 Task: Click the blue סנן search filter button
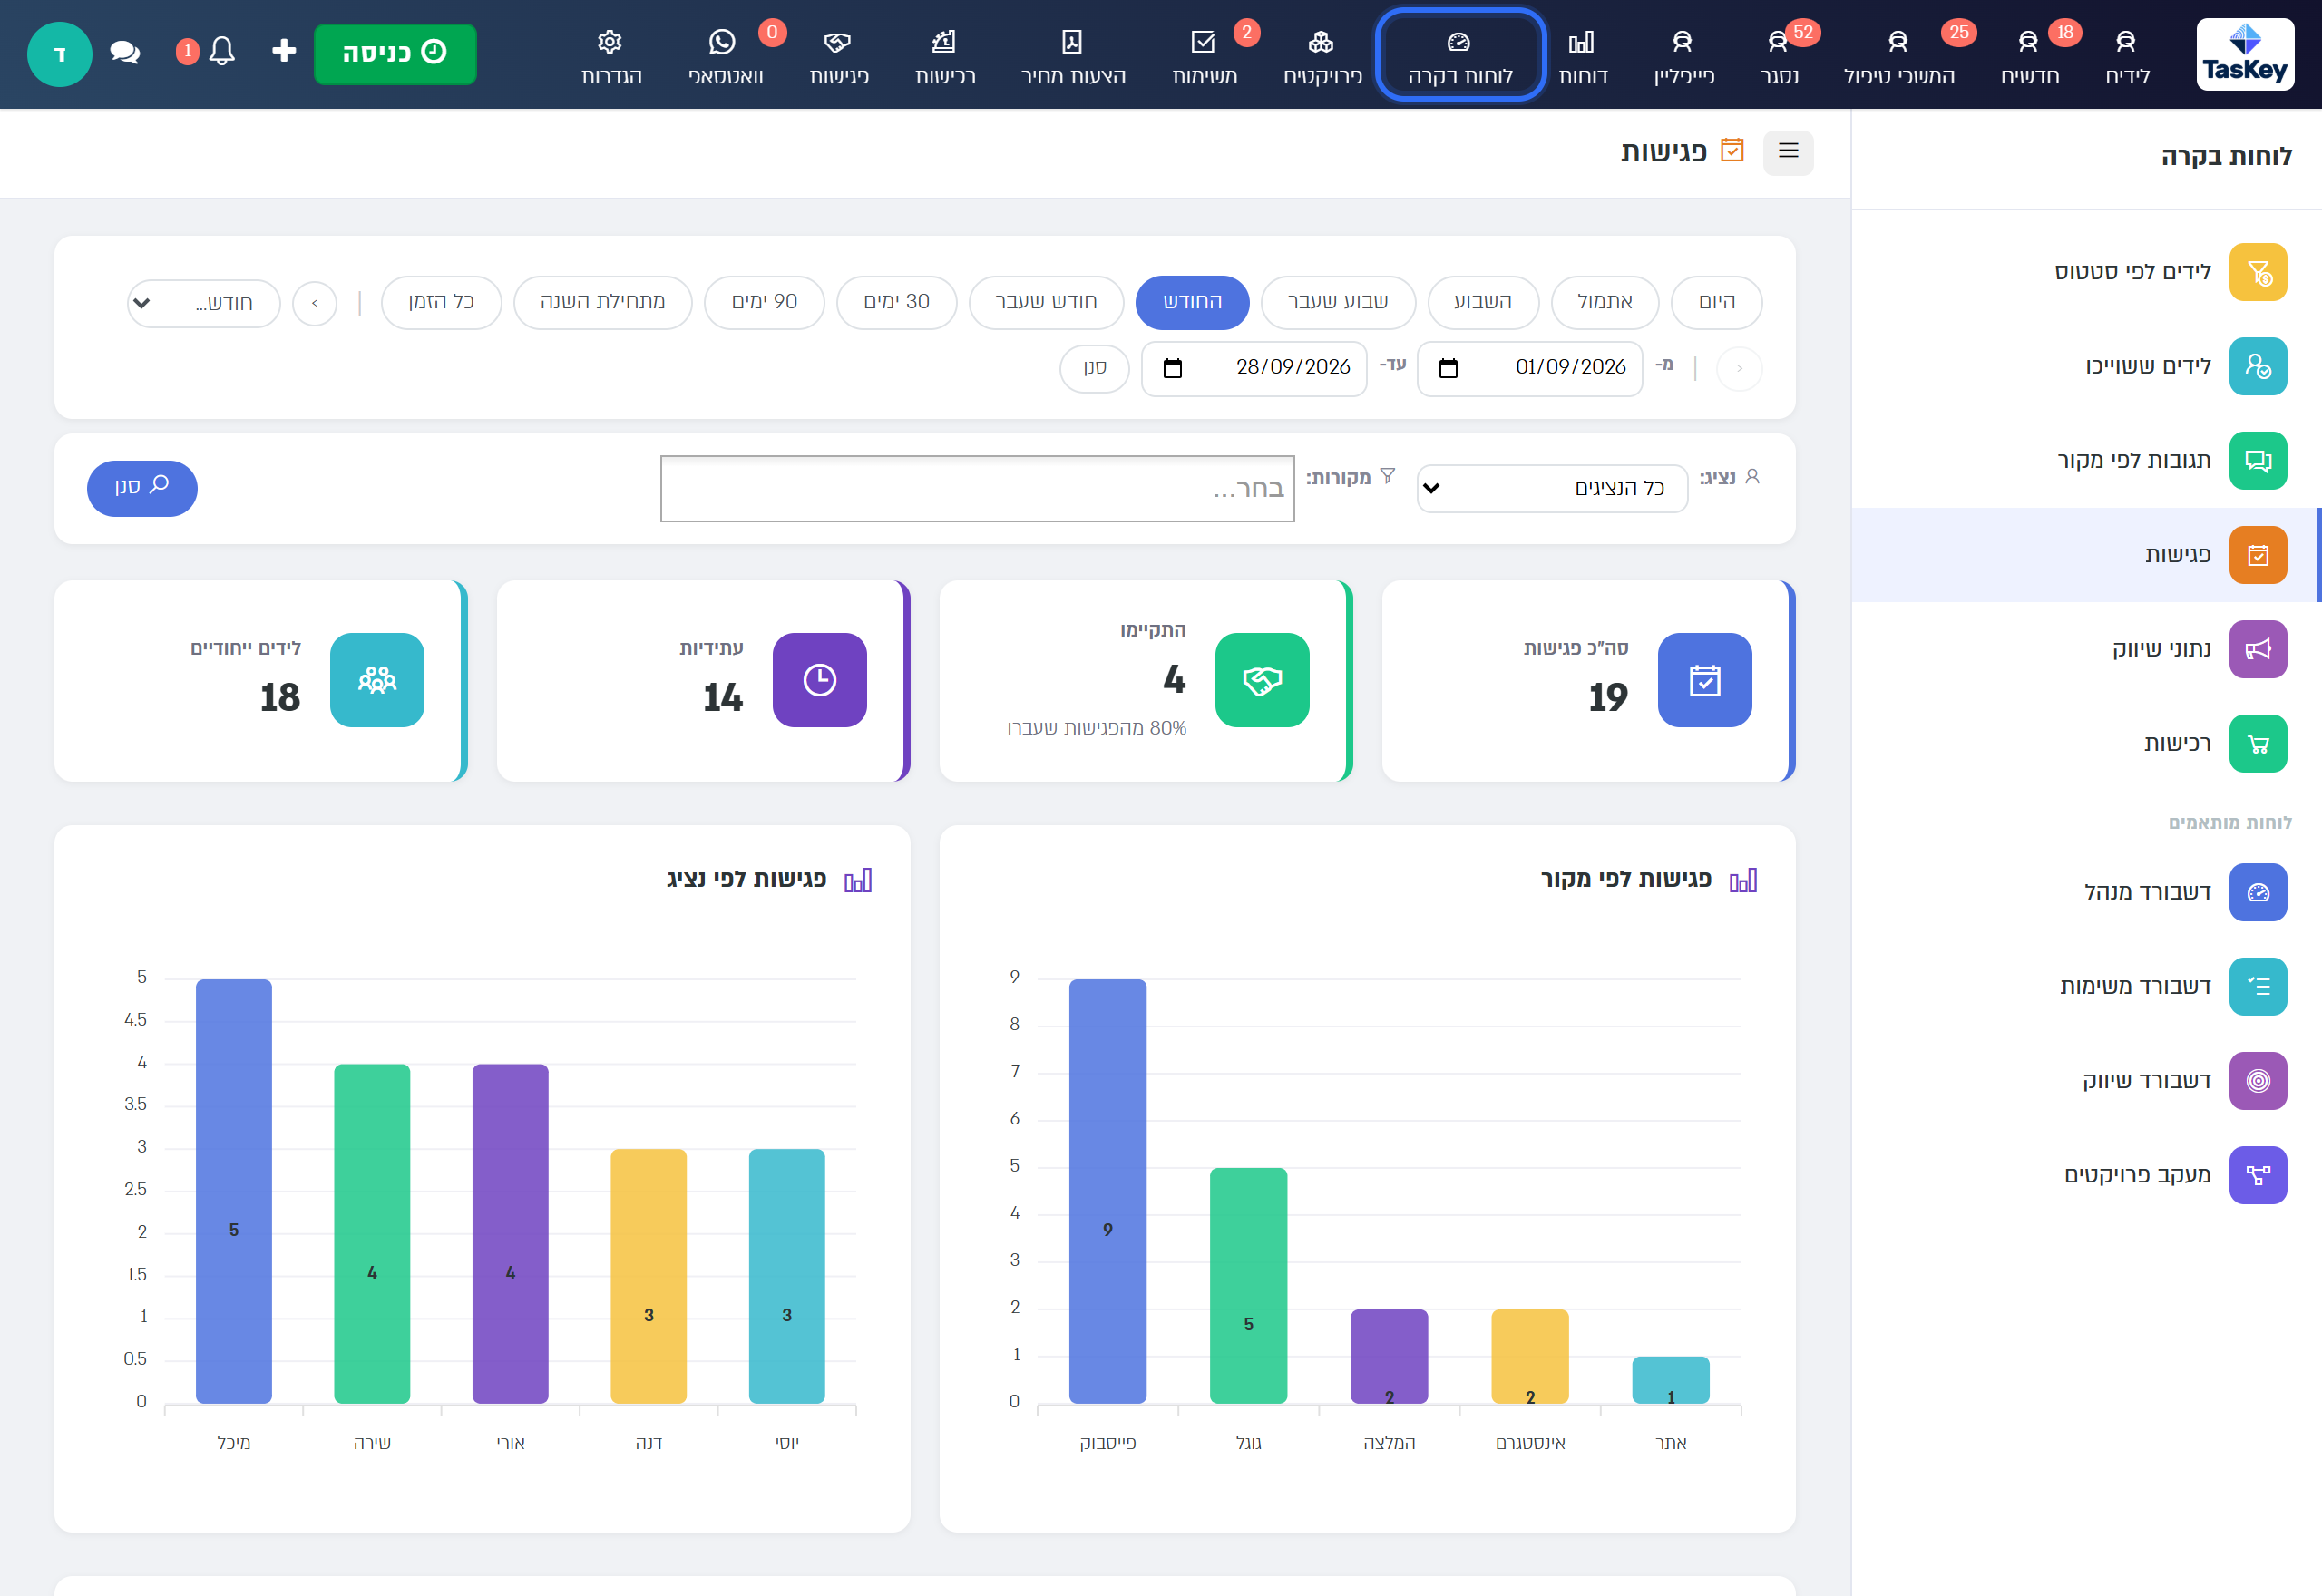[x=142, y=488]
